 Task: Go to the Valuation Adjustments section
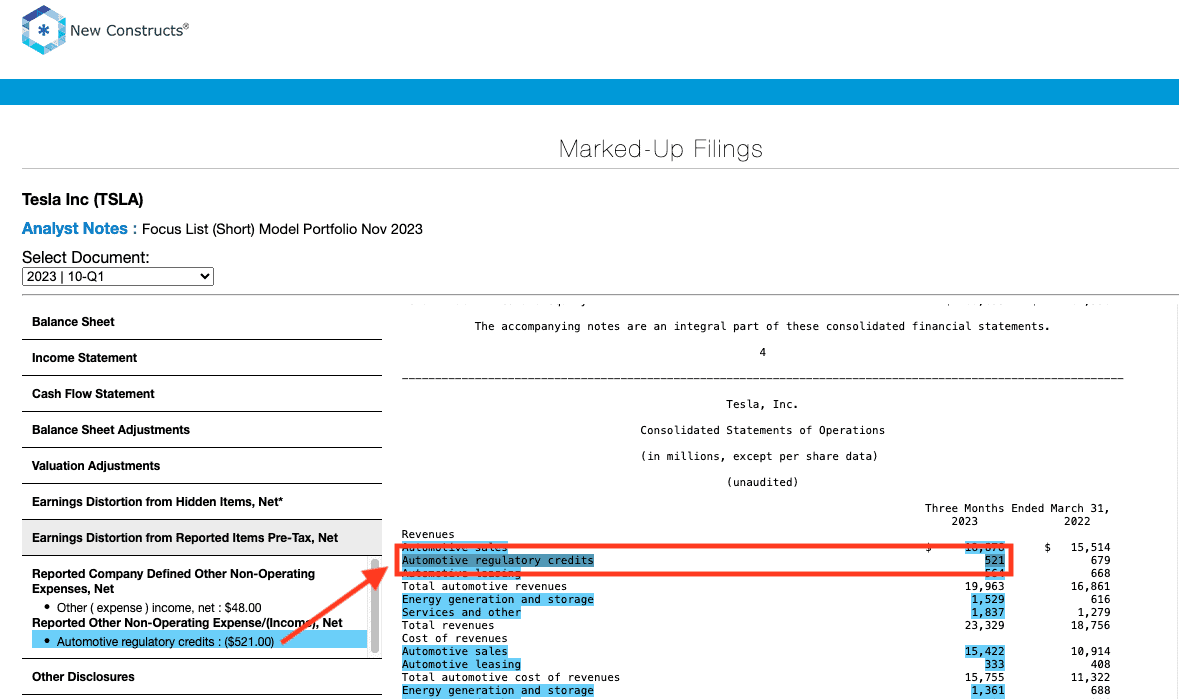(x=202, y=466)
